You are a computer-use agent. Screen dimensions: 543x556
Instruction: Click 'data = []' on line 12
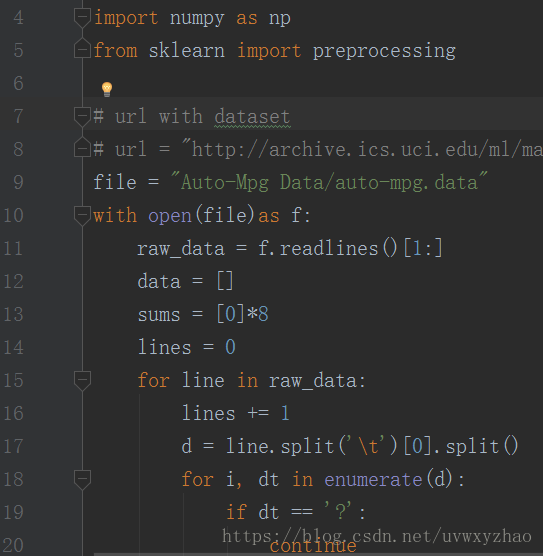pos(185,281)
